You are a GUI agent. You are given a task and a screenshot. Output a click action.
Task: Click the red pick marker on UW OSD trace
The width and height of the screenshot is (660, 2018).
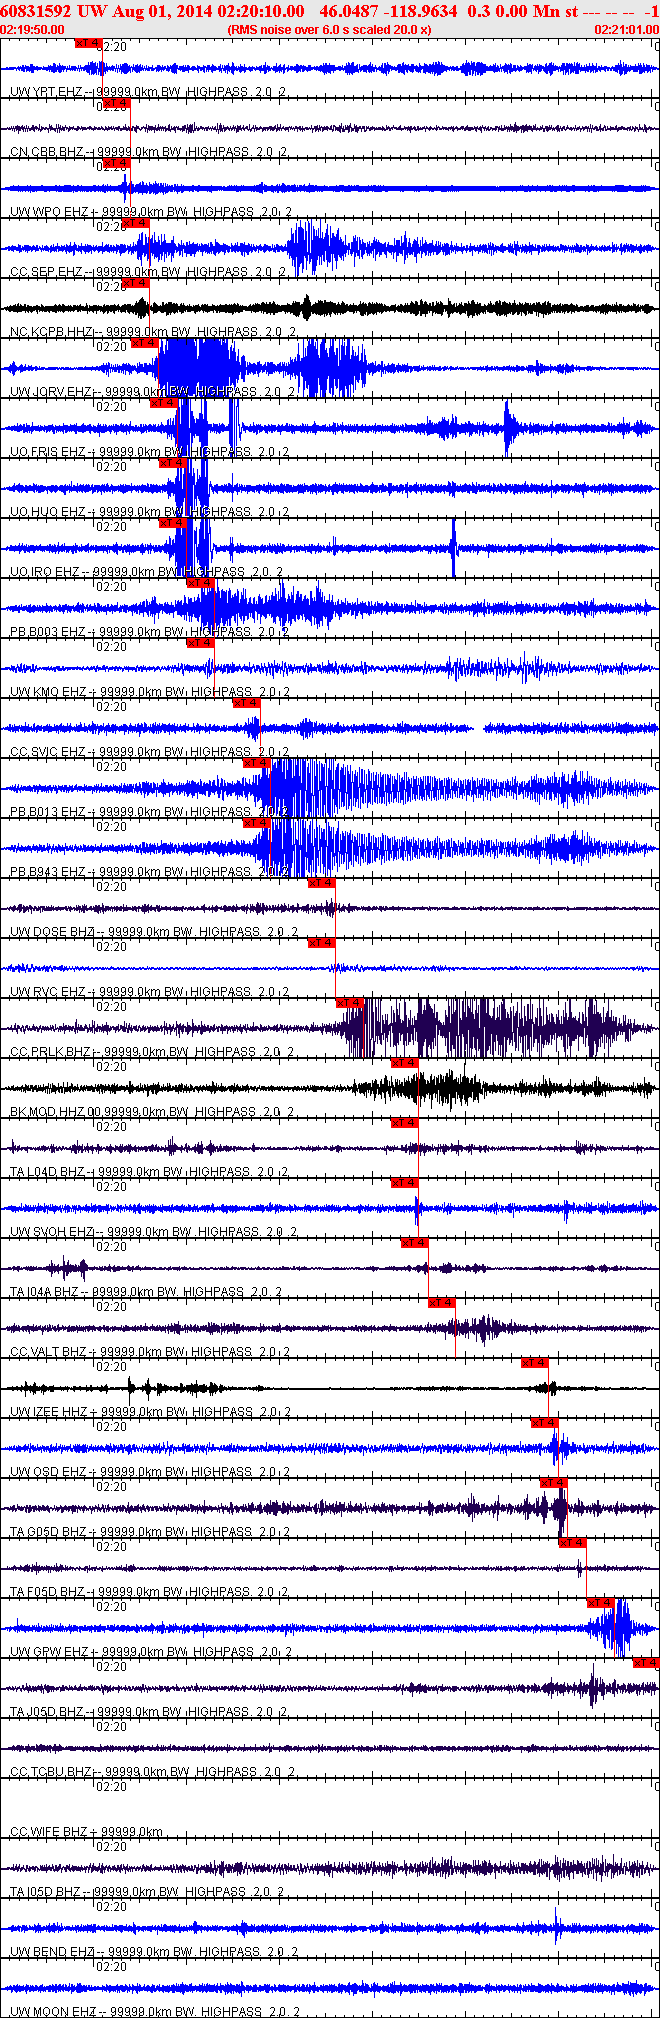[x=544, y=1423]
